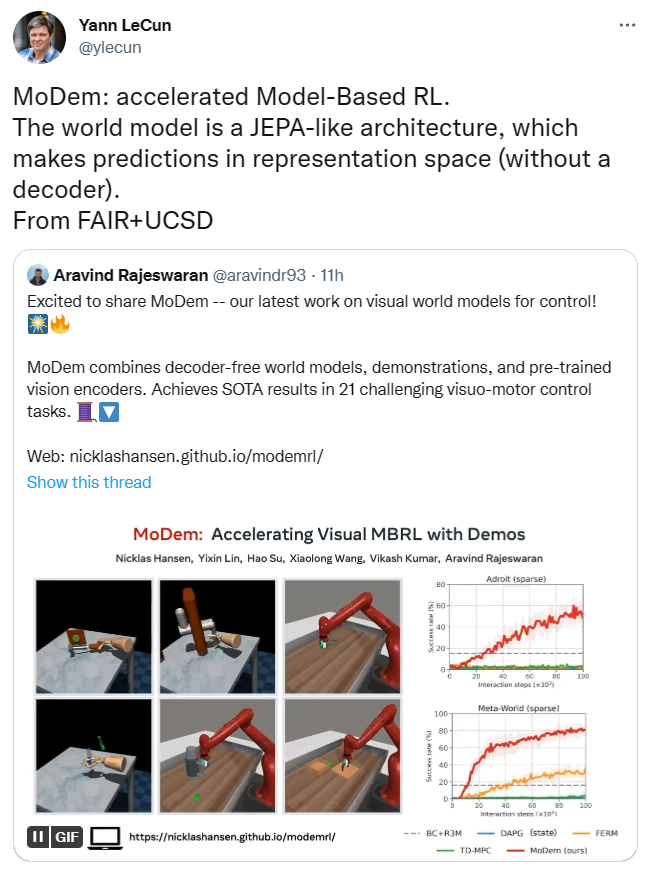The image size is (652, 872).
Task: Click the red MoDem (ours) legend entry
Action: click(543, 851)
